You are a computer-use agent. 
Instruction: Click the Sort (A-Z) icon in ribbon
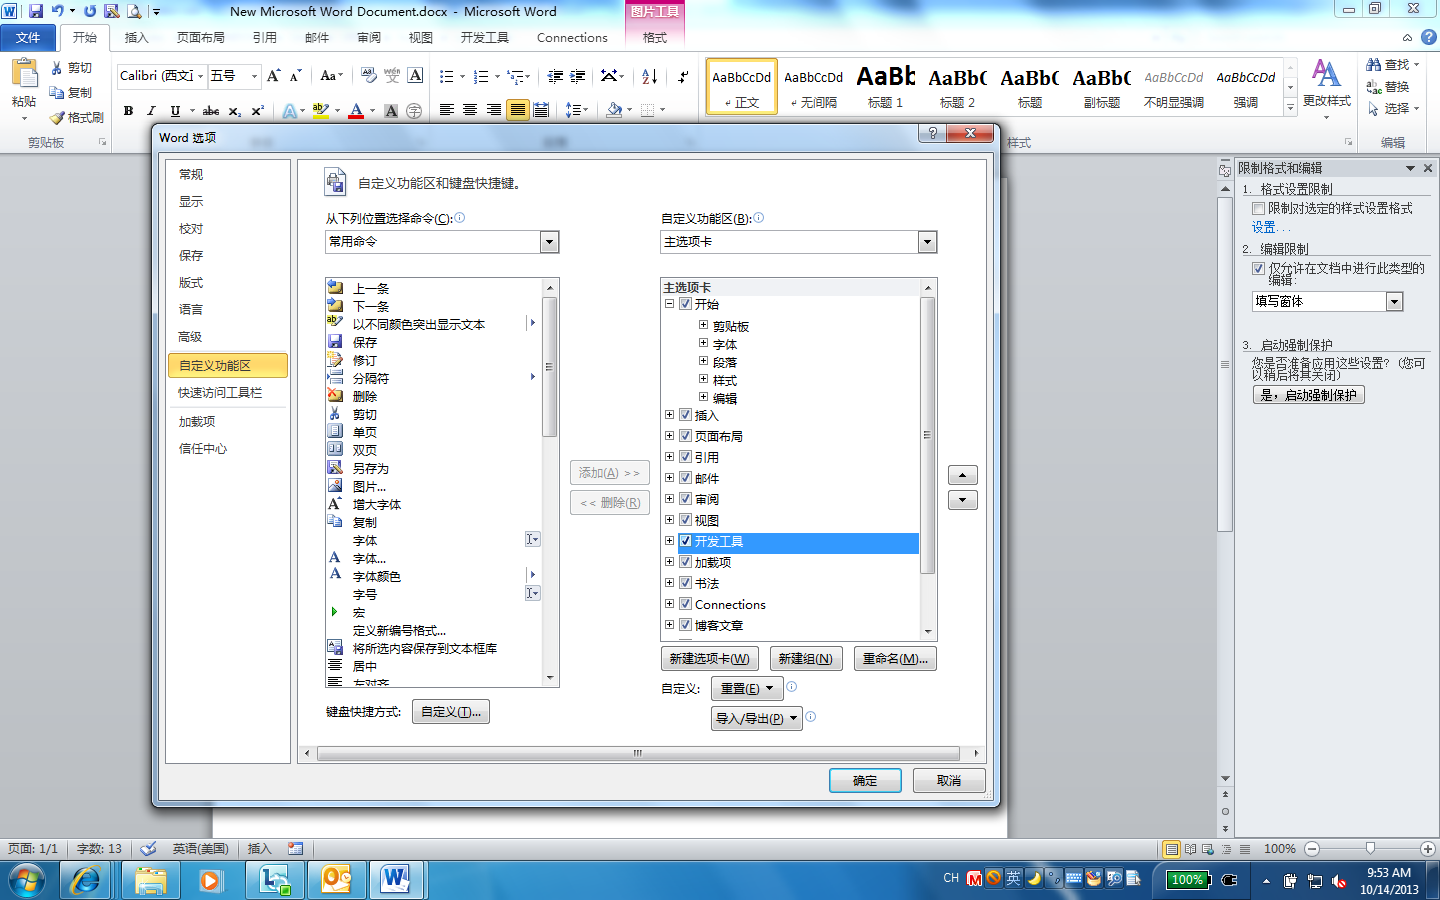(x=649, y=76)
